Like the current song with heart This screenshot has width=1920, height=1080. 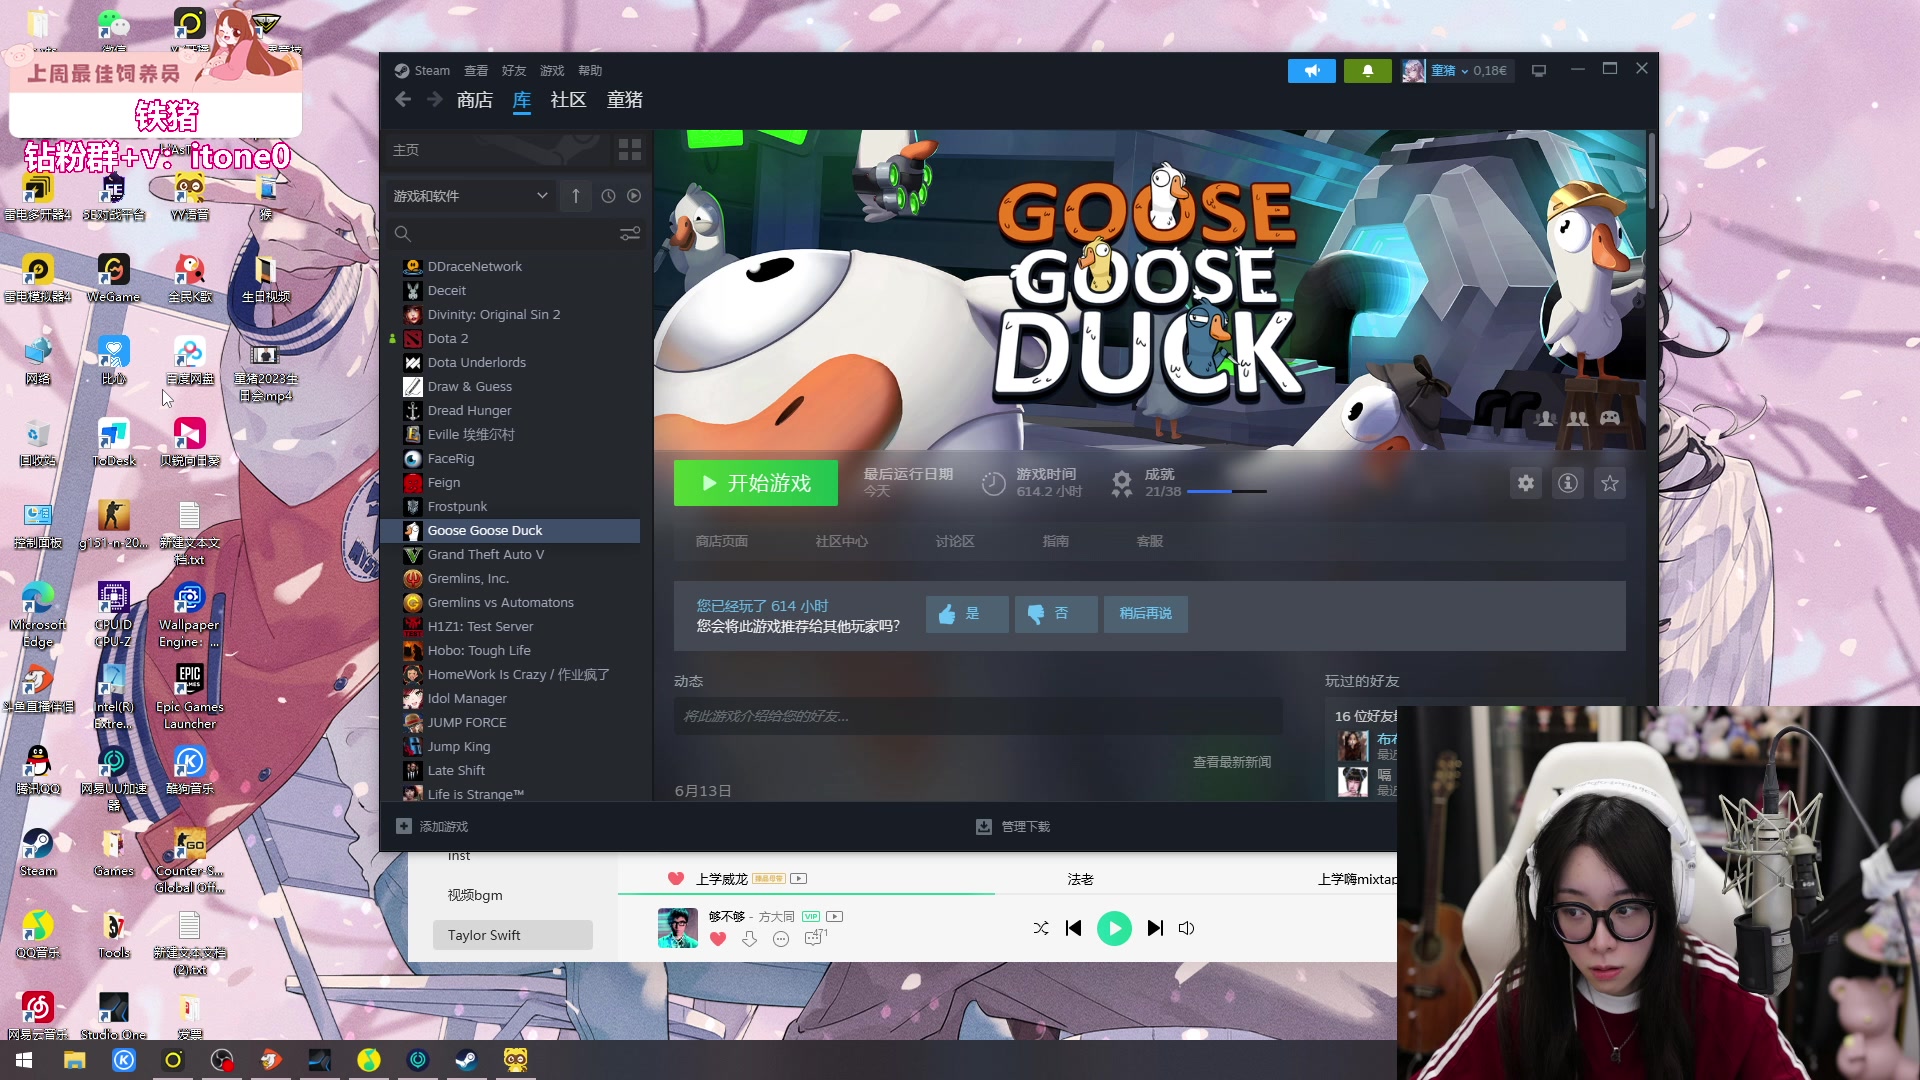tap(717, 939)
